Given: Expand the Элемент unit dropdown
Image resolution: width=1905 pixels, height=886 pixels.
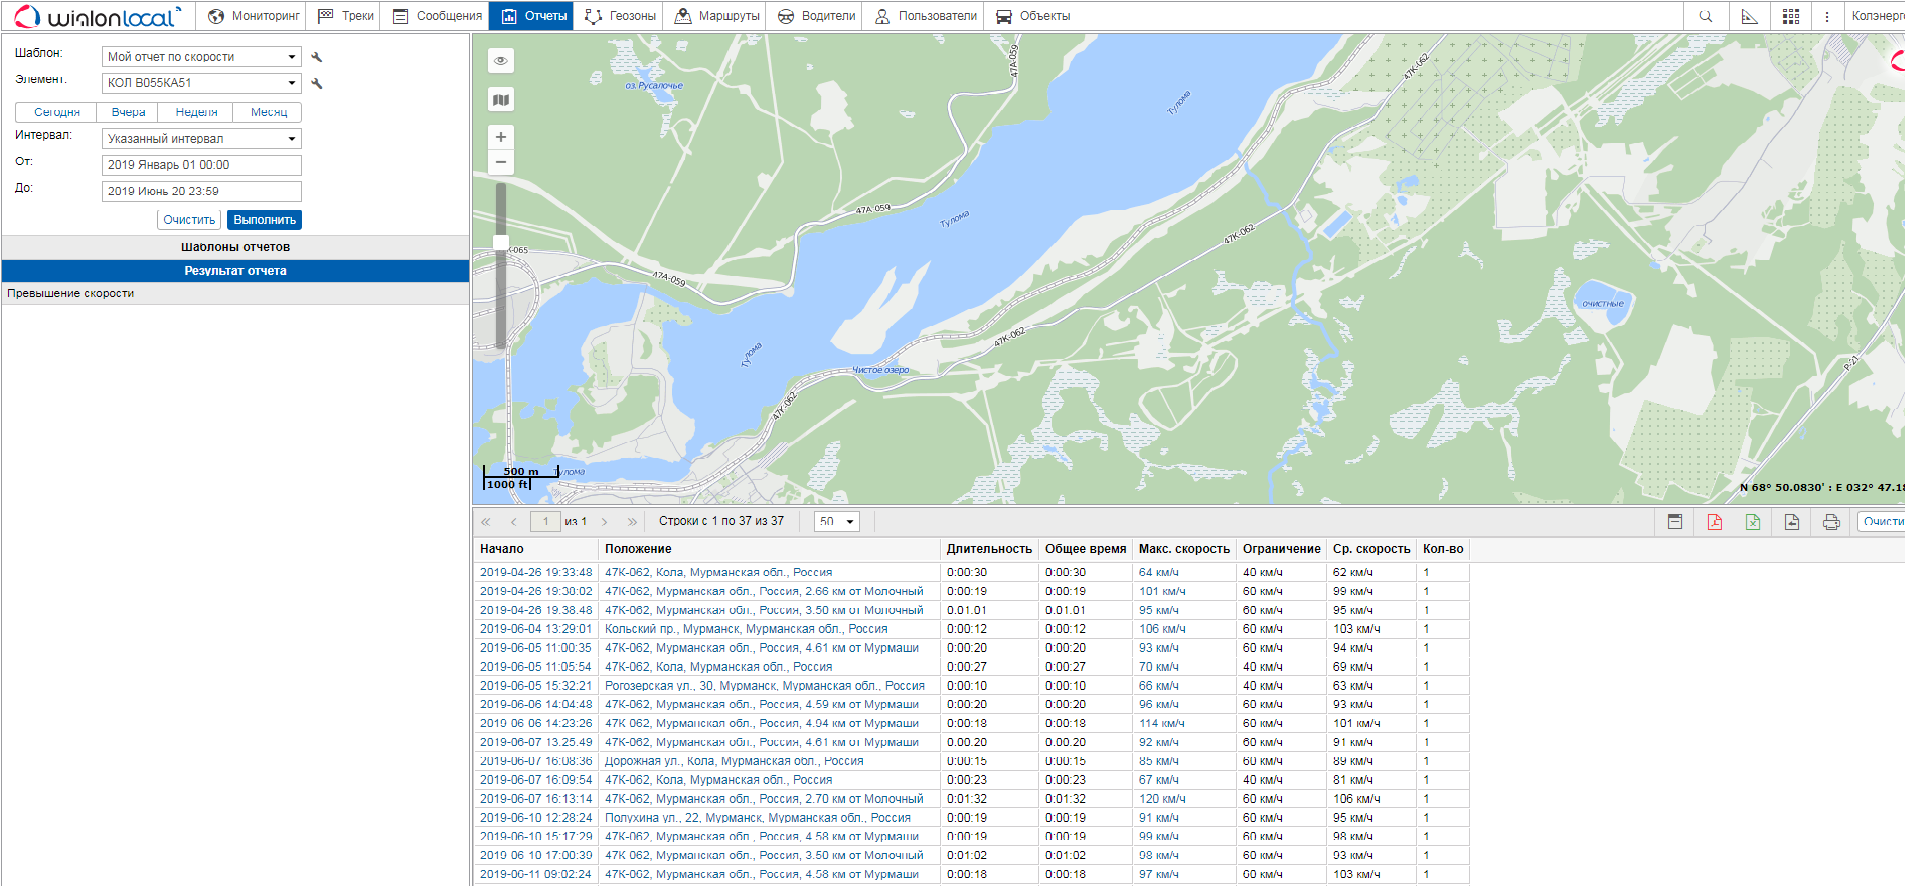Looking at the screenshot, I should coord(201,83).
